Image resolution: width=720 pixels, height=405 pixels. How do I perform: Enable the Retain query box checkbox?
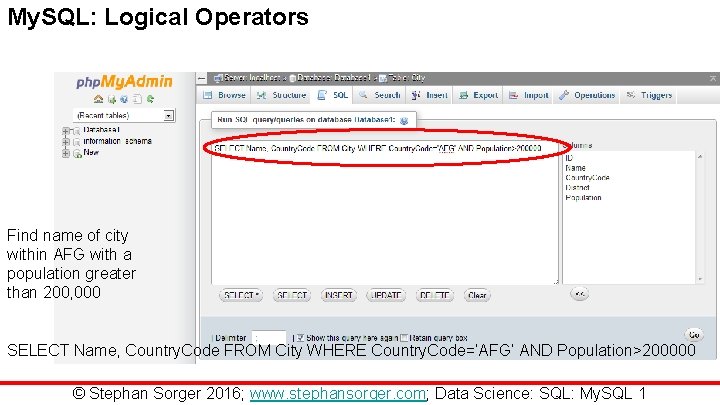[x=404, y=338]
